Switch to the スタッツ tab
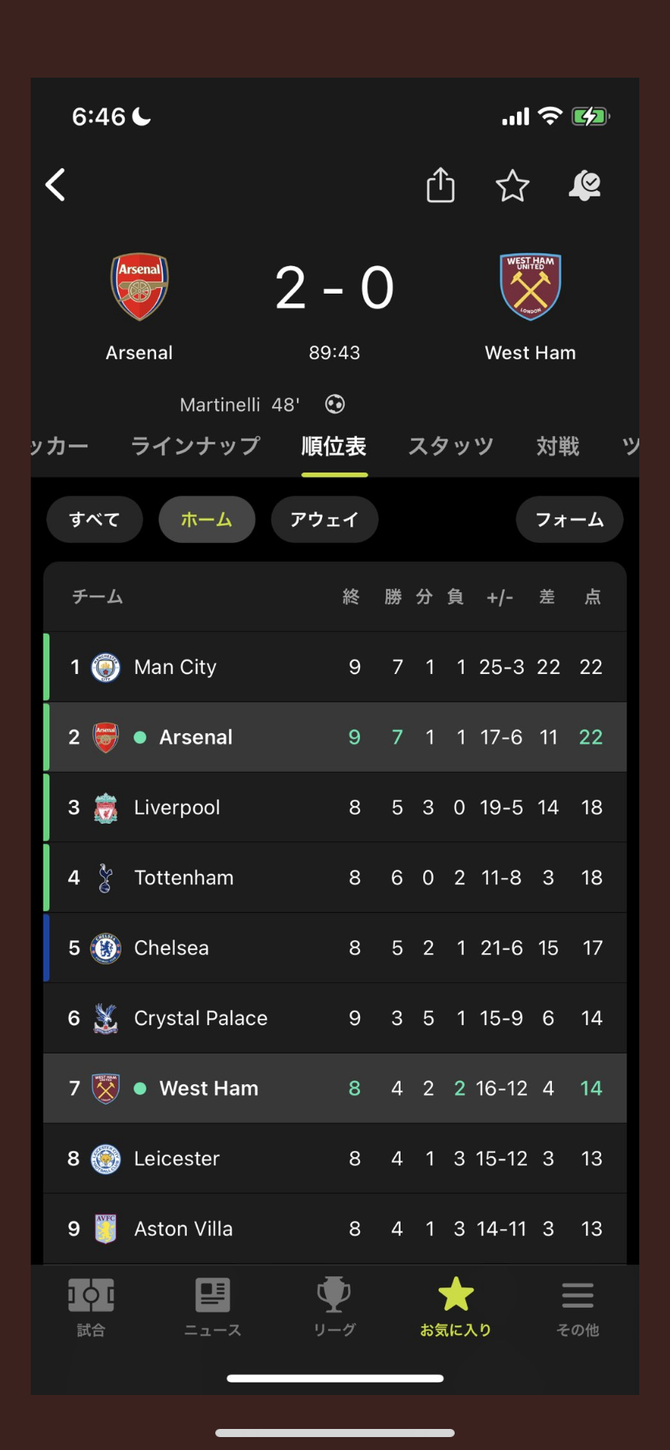 click(450, 446)
